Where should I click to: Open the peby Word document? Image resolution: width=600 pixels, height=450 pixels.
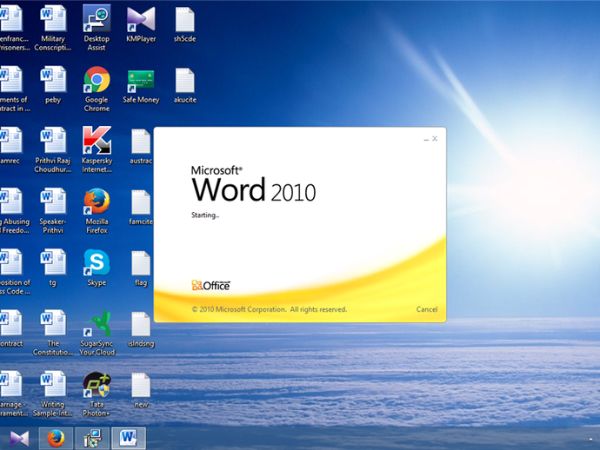(x=53, y=85)
